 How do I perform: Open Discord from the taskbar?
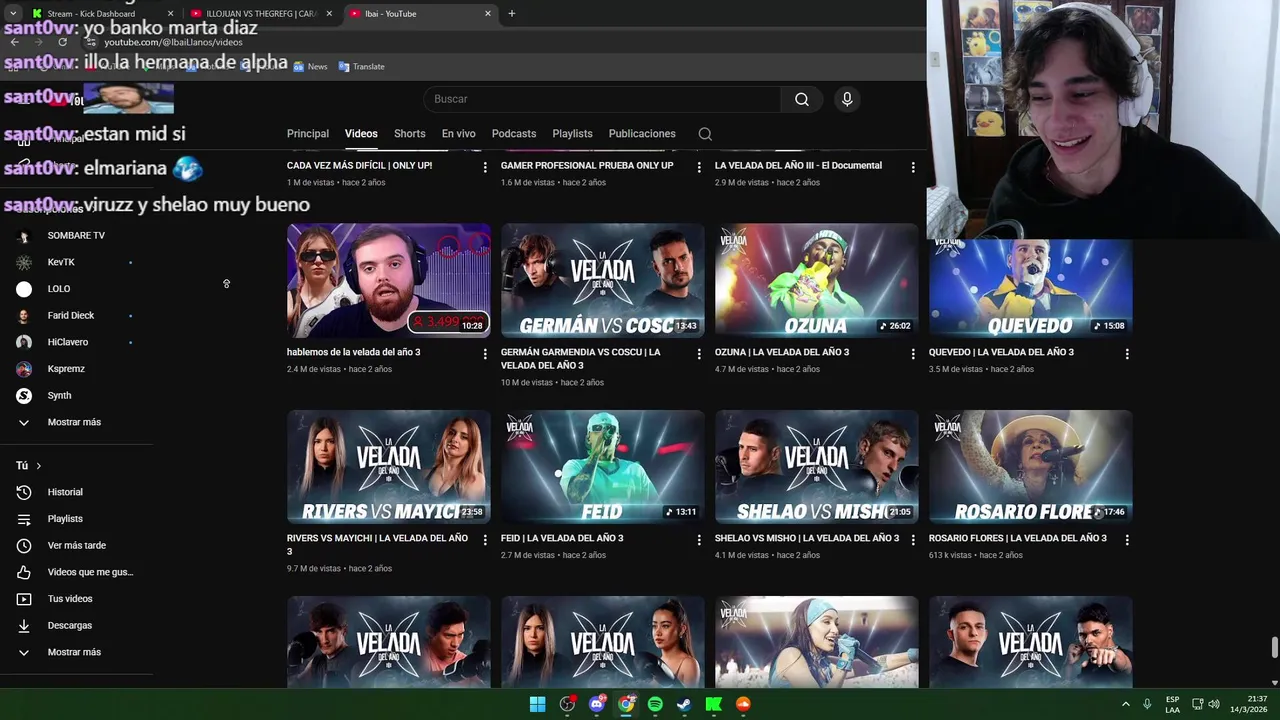pyautogui.click(x=597, y=704)
